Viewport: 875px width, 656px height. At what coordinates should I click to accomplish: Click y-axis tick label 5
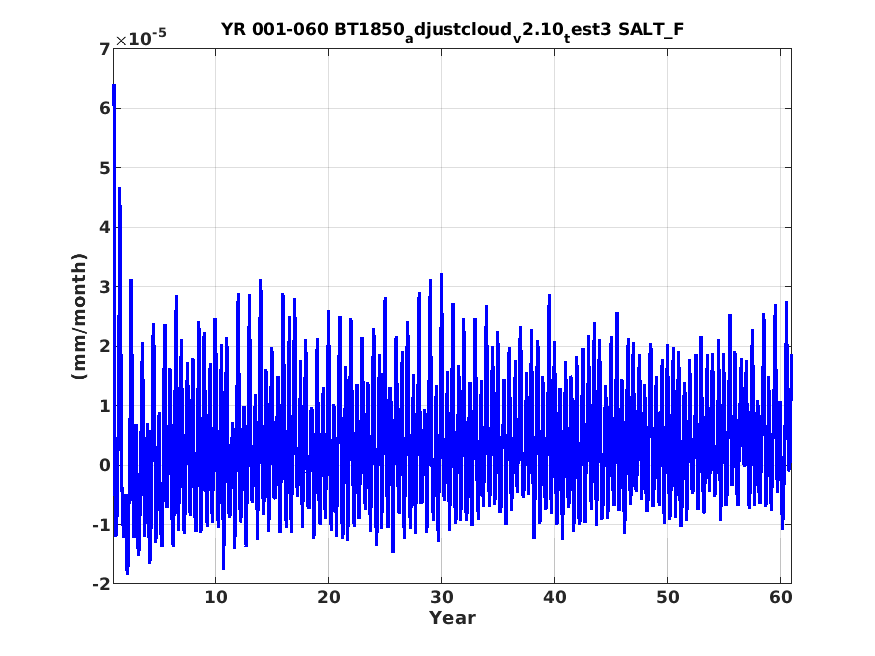(x=105, y=168)
